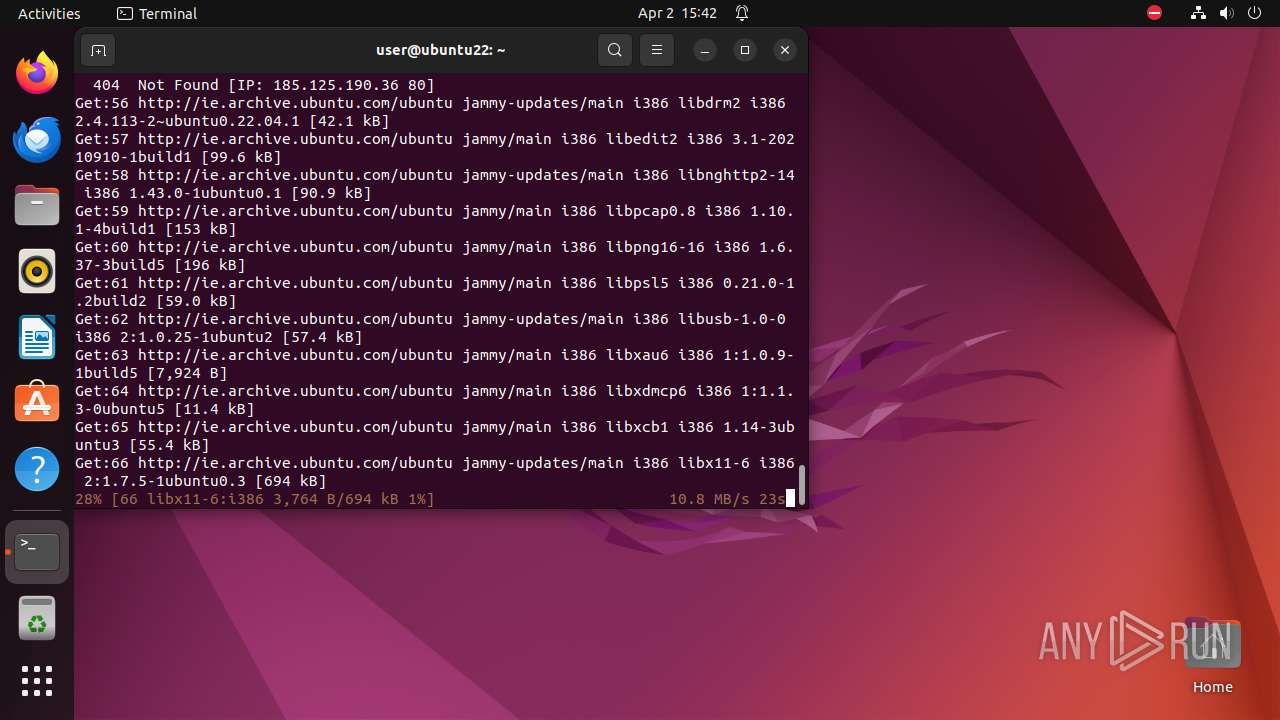Close the terminal window
The width and height of the screenshot is (1280, 720).
click(785, 50)
